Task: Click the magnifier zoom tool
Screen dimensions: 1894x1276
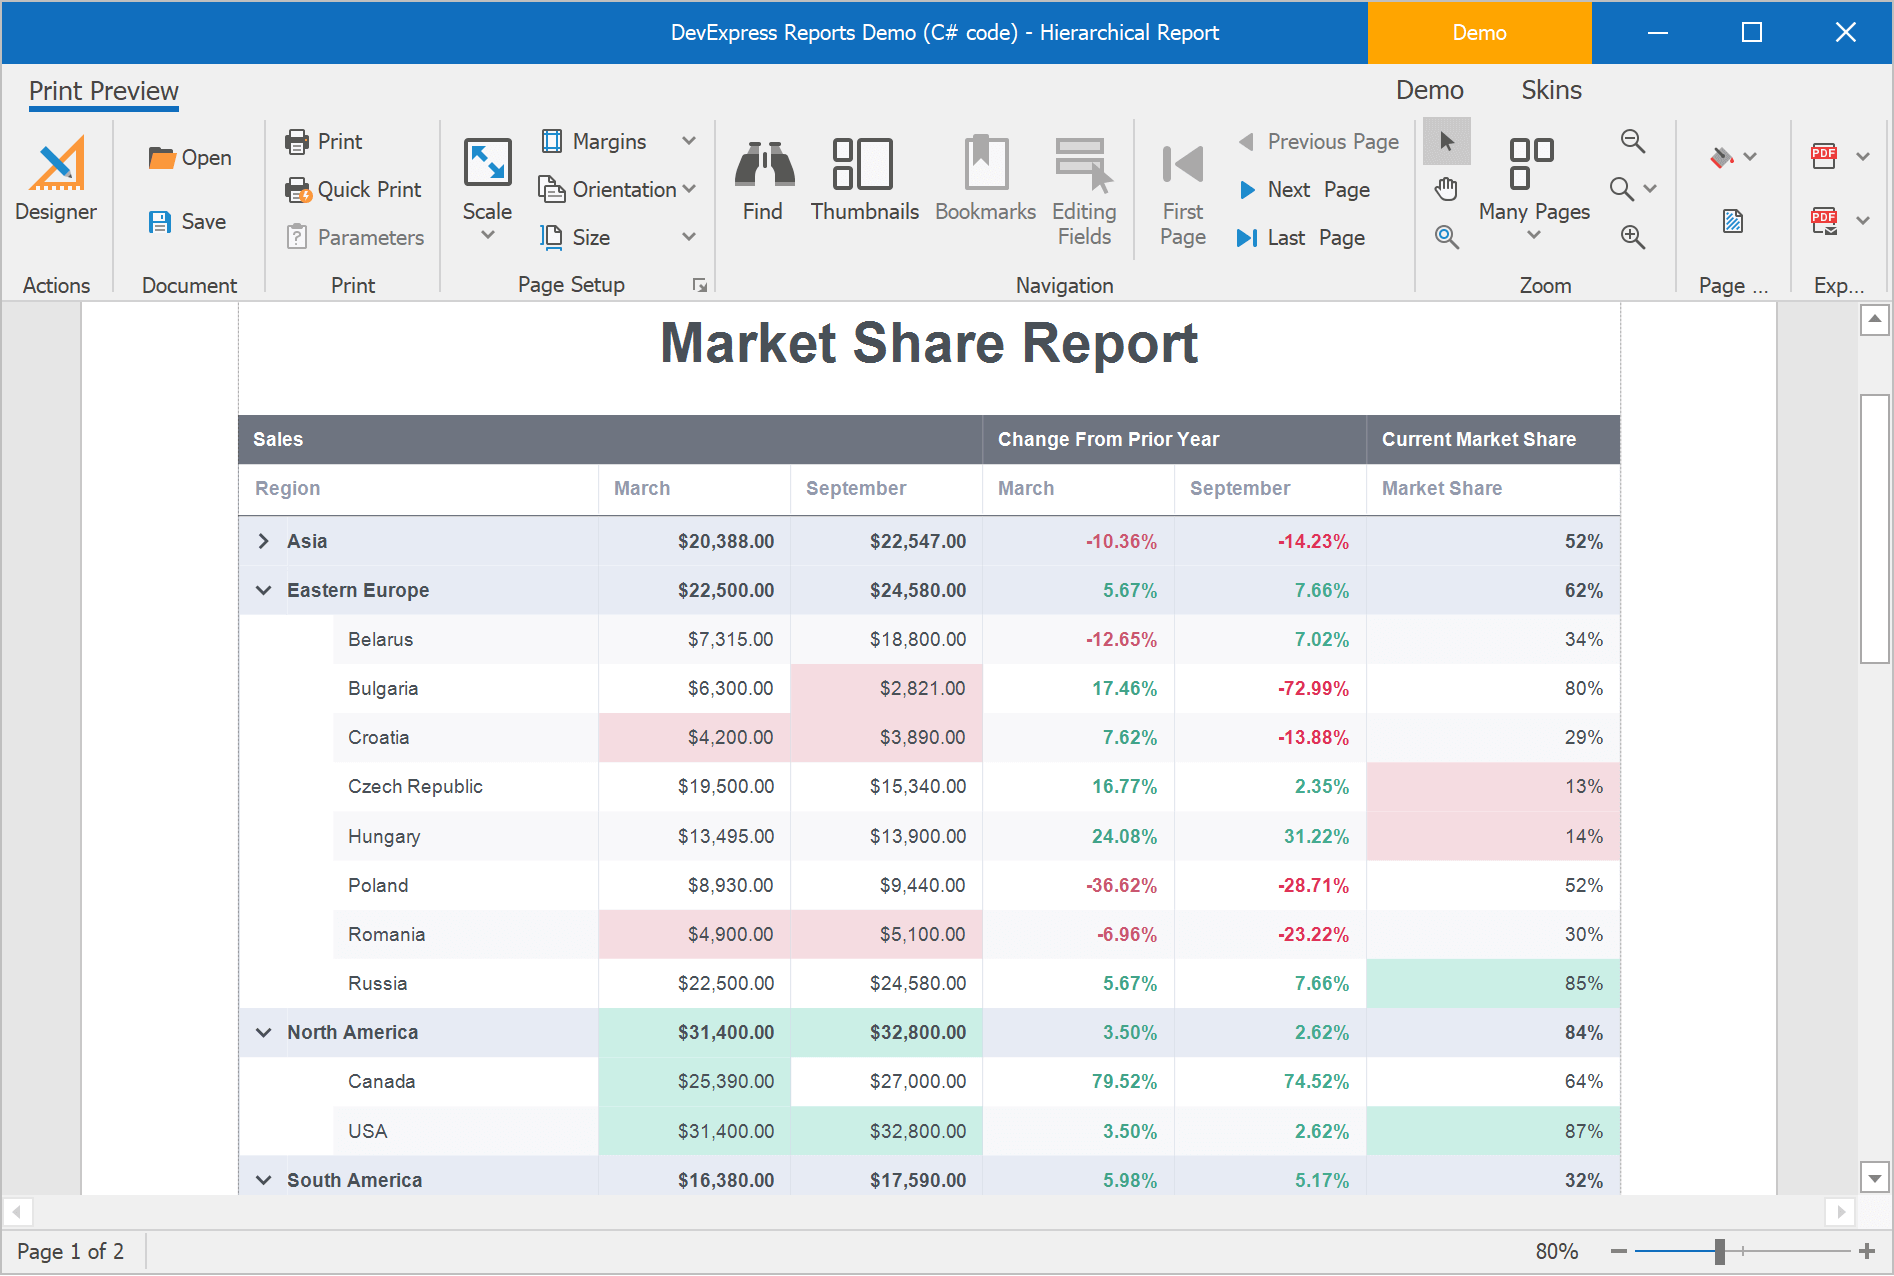Action: (x=1446, y=237)
